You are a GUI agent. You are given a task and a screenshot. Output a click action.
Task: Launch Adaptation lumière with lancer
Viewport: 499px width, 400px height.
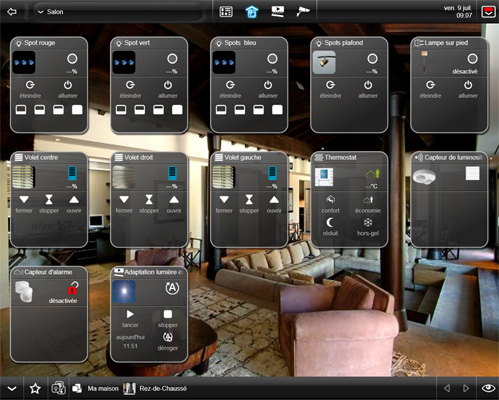(130, 318)
